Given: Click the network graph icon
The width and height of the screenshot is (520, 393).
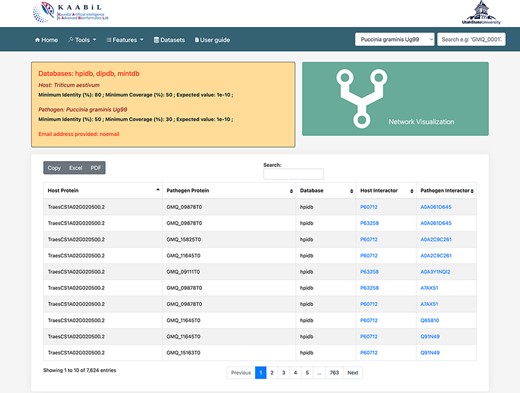Looking at the screenshot, I should [362, 98].
